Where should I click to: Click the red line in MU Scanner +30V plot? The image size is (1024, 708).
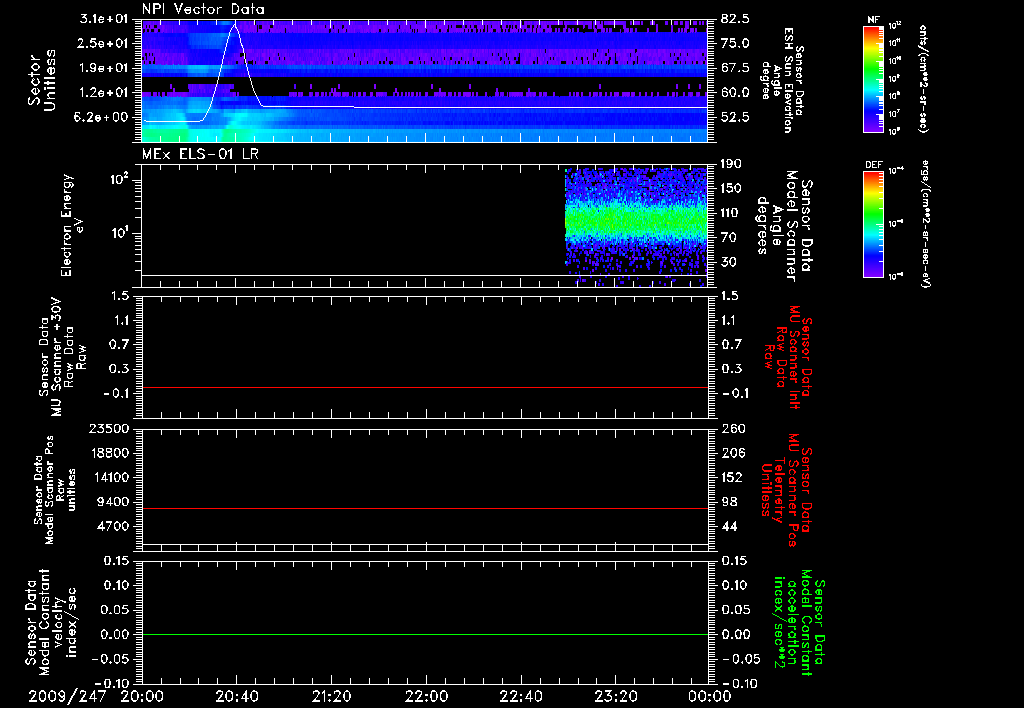pyautogui.click(x=425, y=387)
